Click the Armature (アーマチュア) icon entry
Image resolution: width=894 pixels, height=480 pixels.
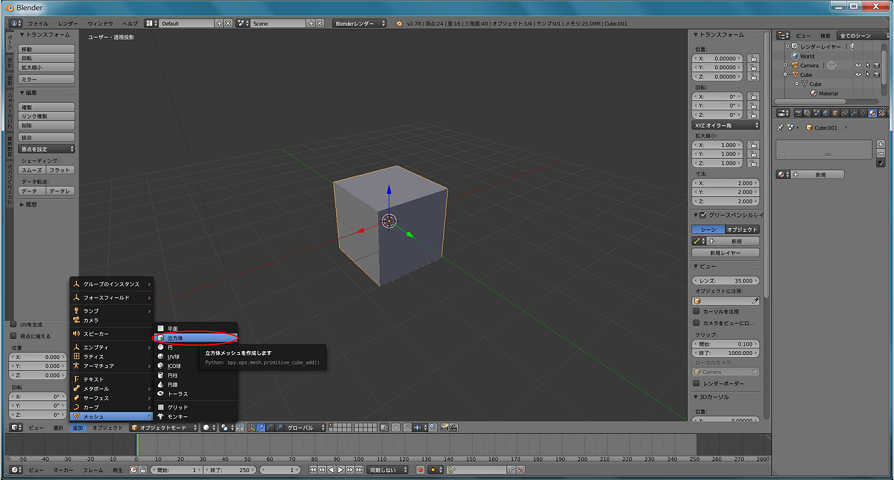tap(76, 366)
